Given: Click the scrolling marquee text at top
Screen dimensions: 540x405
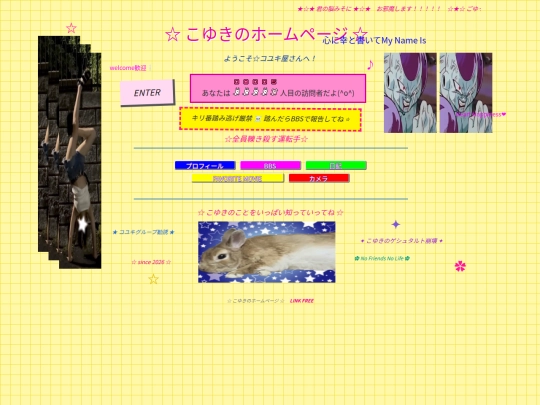Looking at the screenshot, I should click(390, 9).
